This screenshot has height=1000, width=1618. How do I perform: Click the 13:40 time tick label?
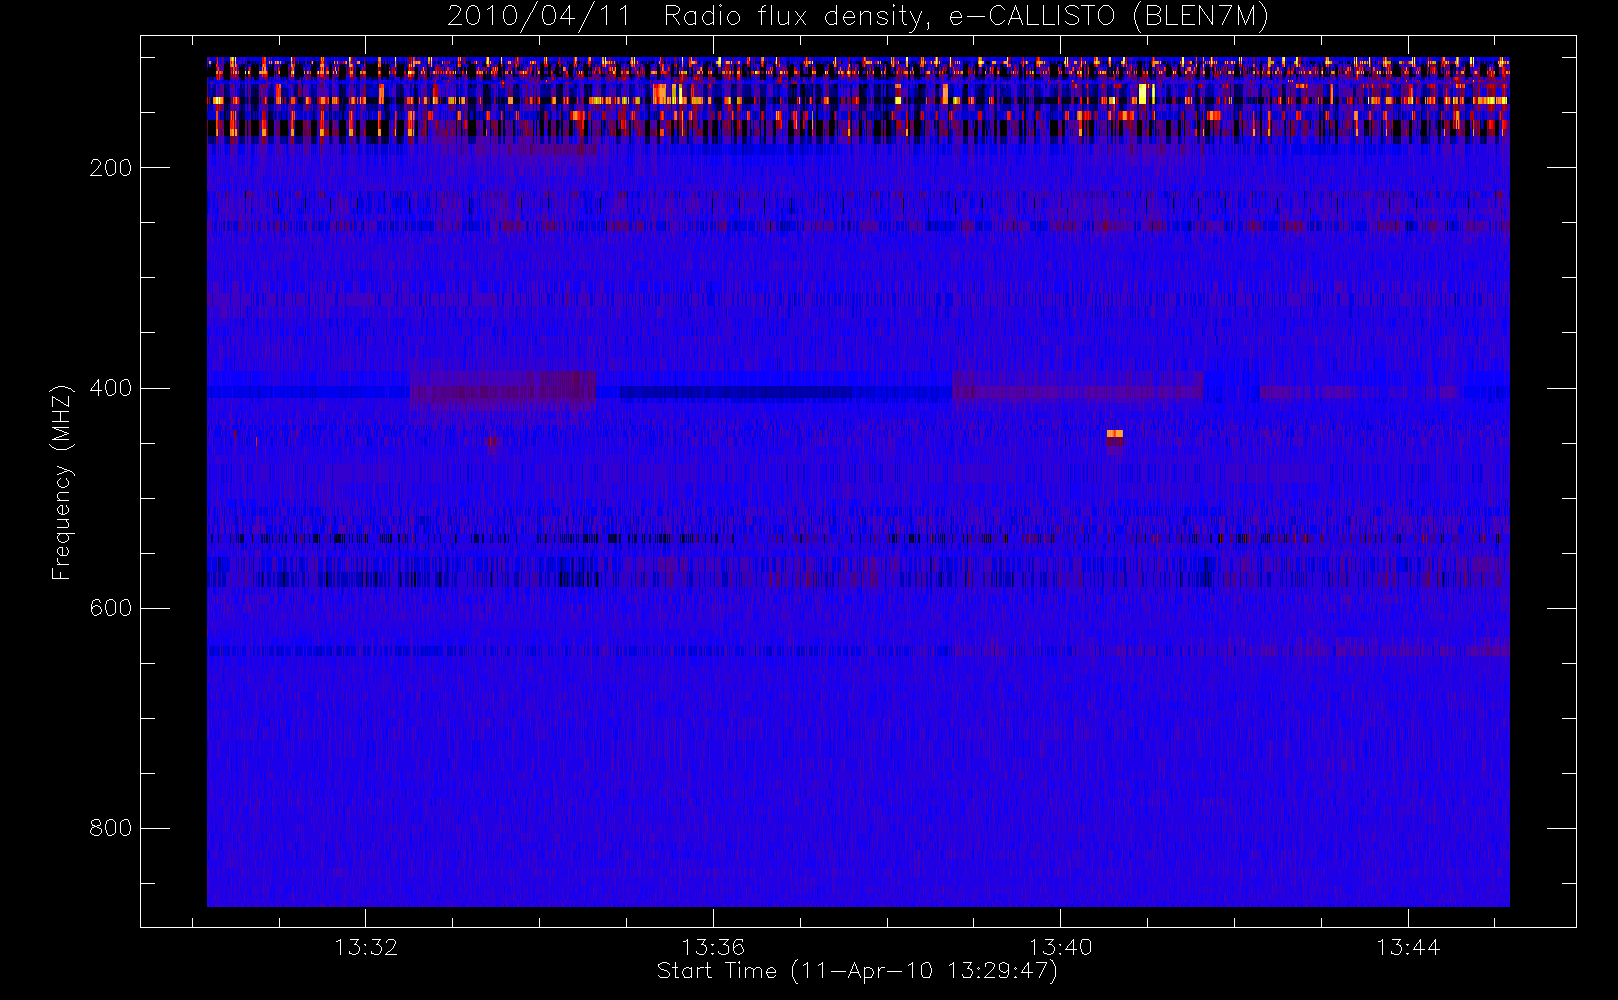click(1060, 947)
